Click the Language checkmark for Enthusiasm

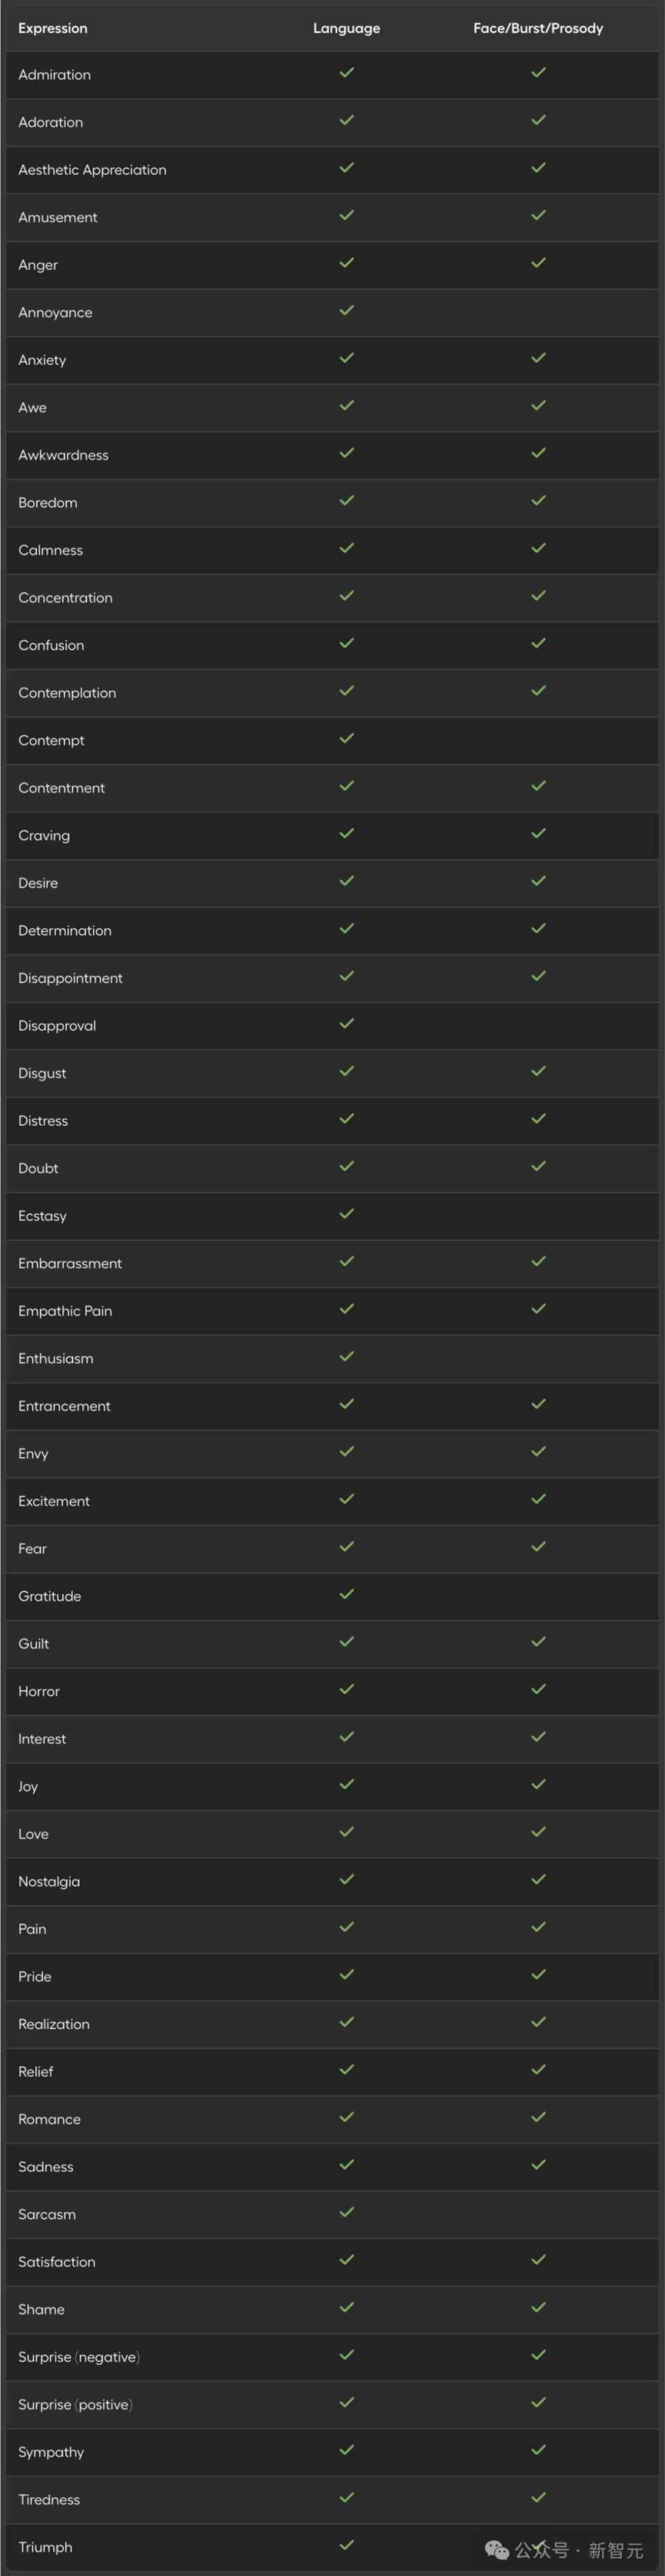click(346, 1356)
